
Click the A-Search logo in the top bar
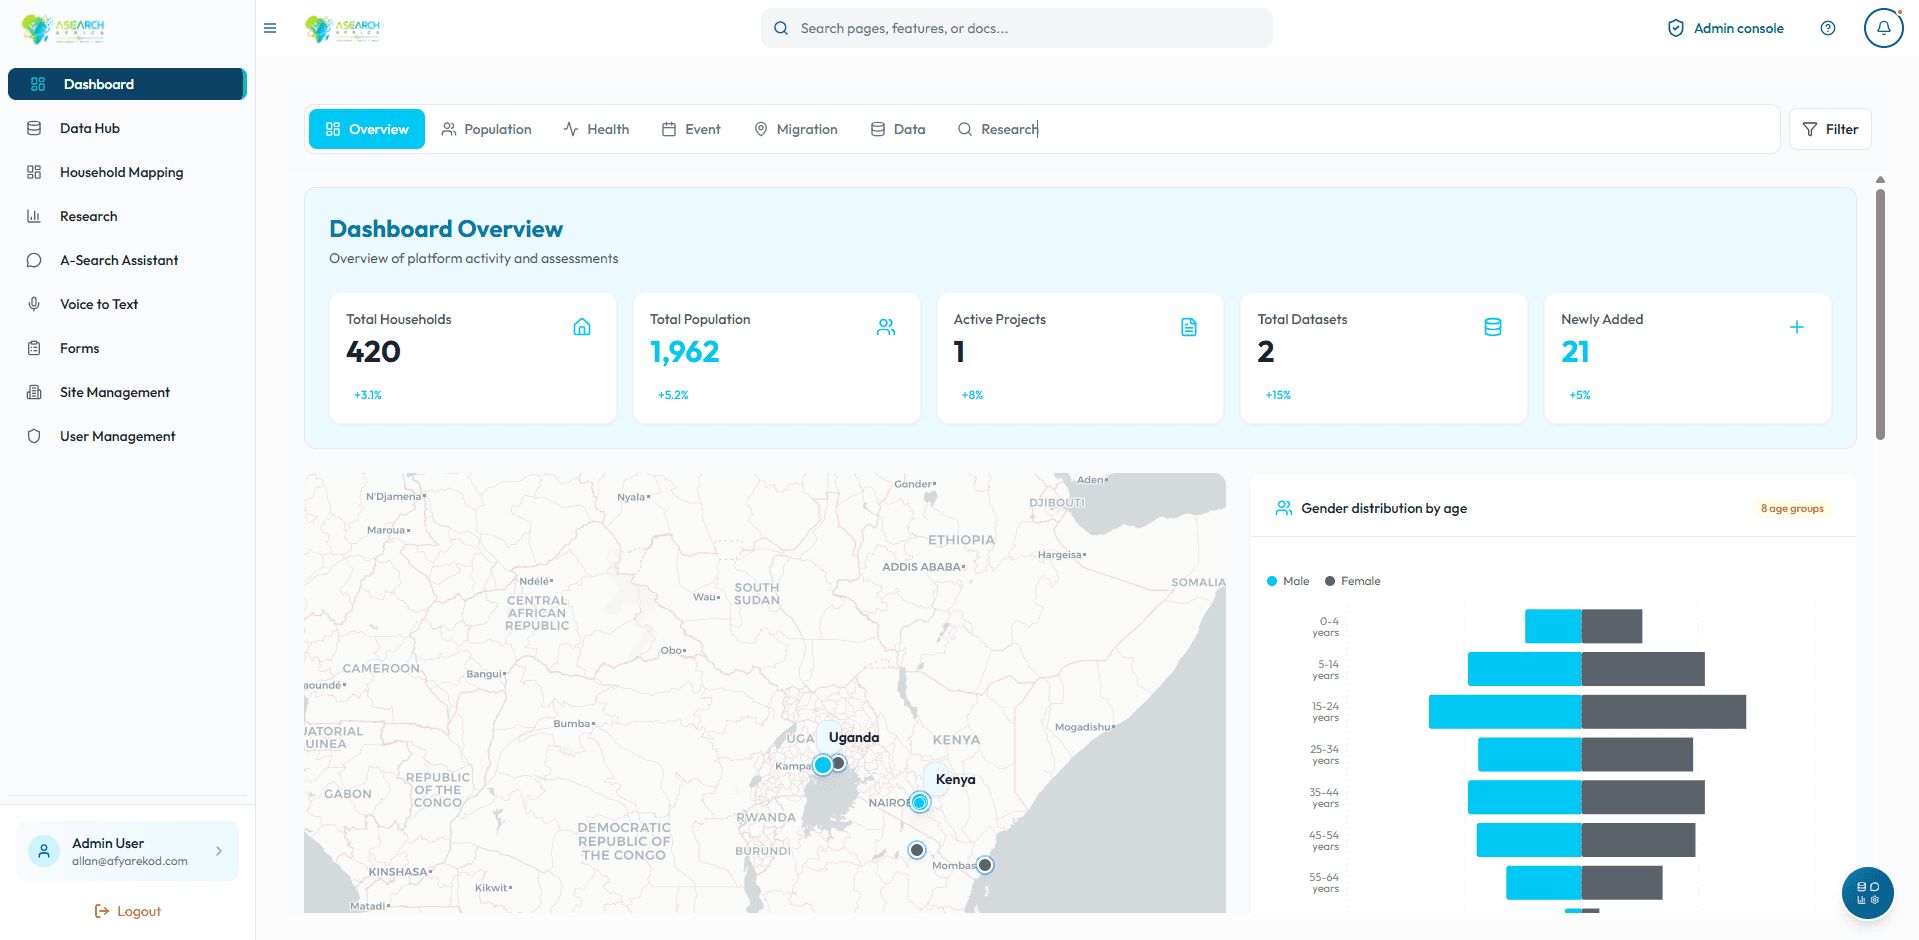pos(343,29)
